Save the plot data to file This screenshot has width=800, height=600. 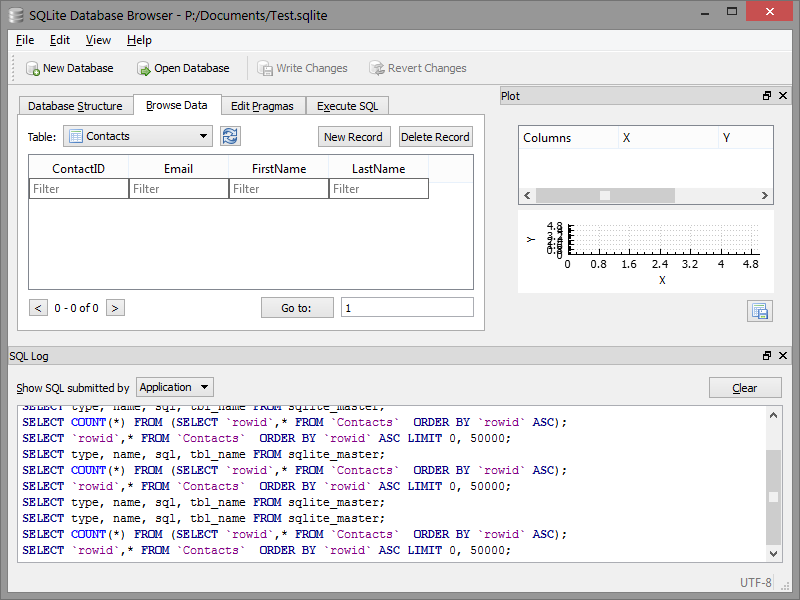point(759,310)
